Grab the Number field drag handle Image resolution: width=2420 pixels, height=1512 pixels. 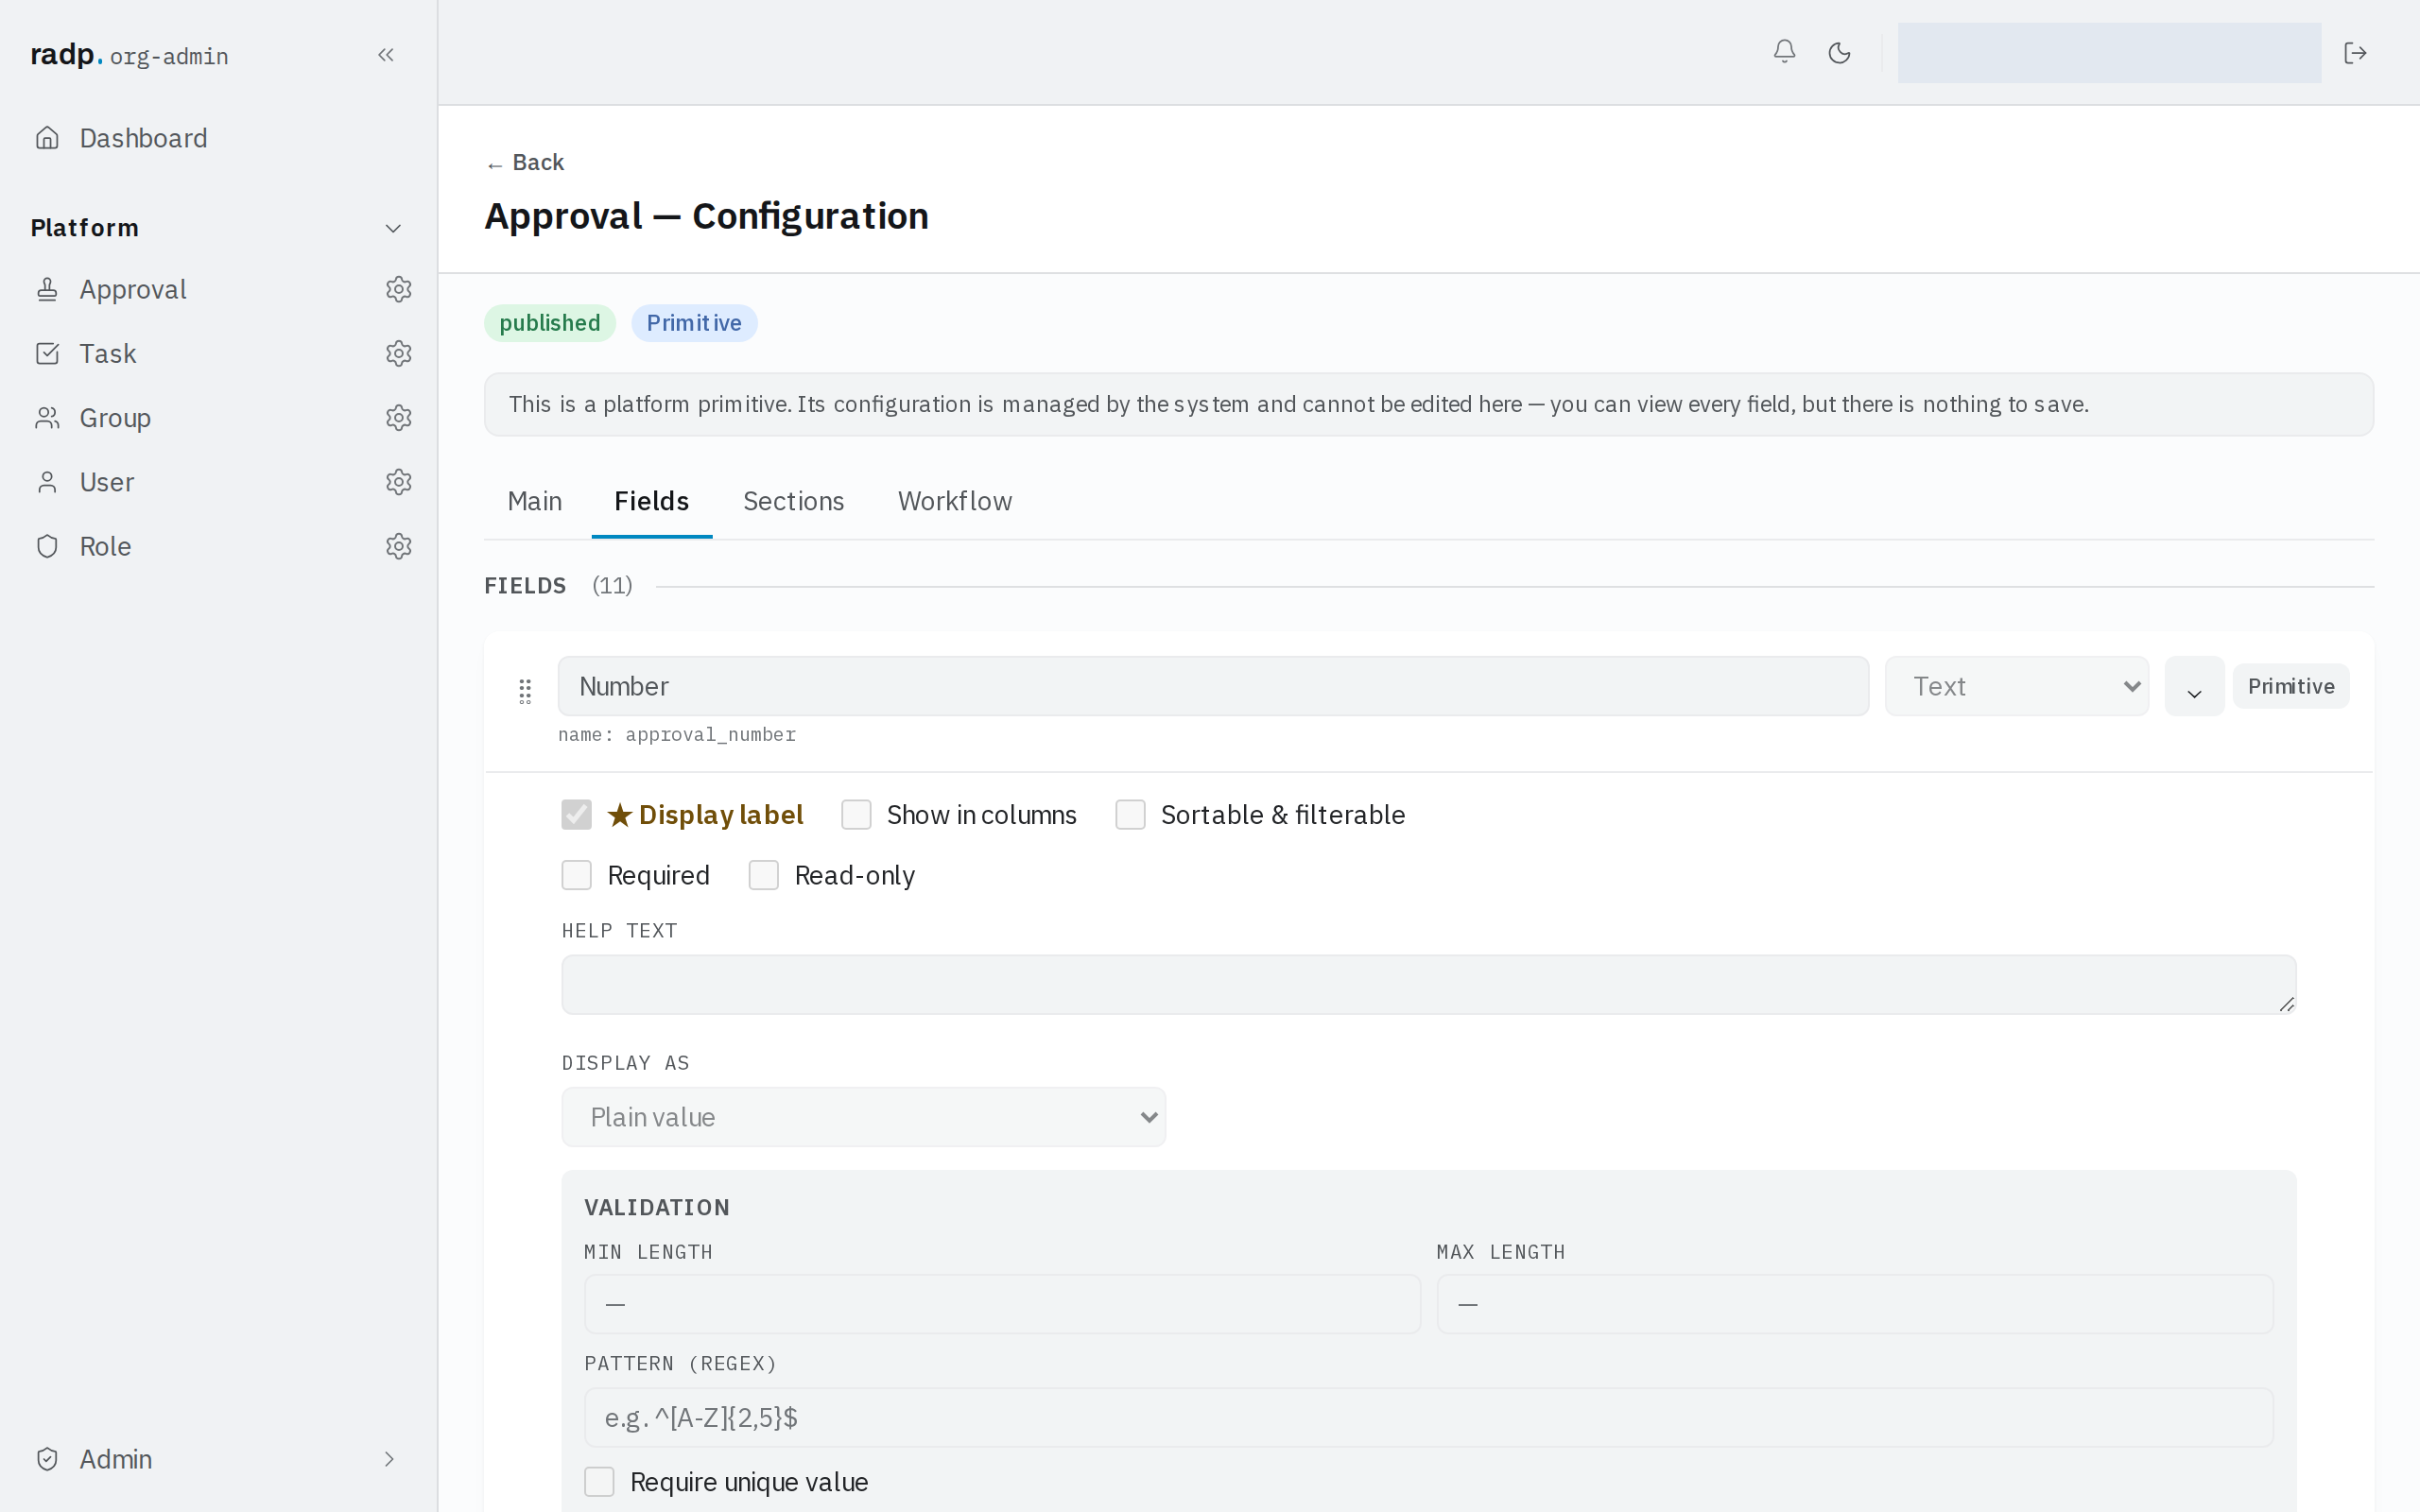pyautogui.click(x=525, y=691)
